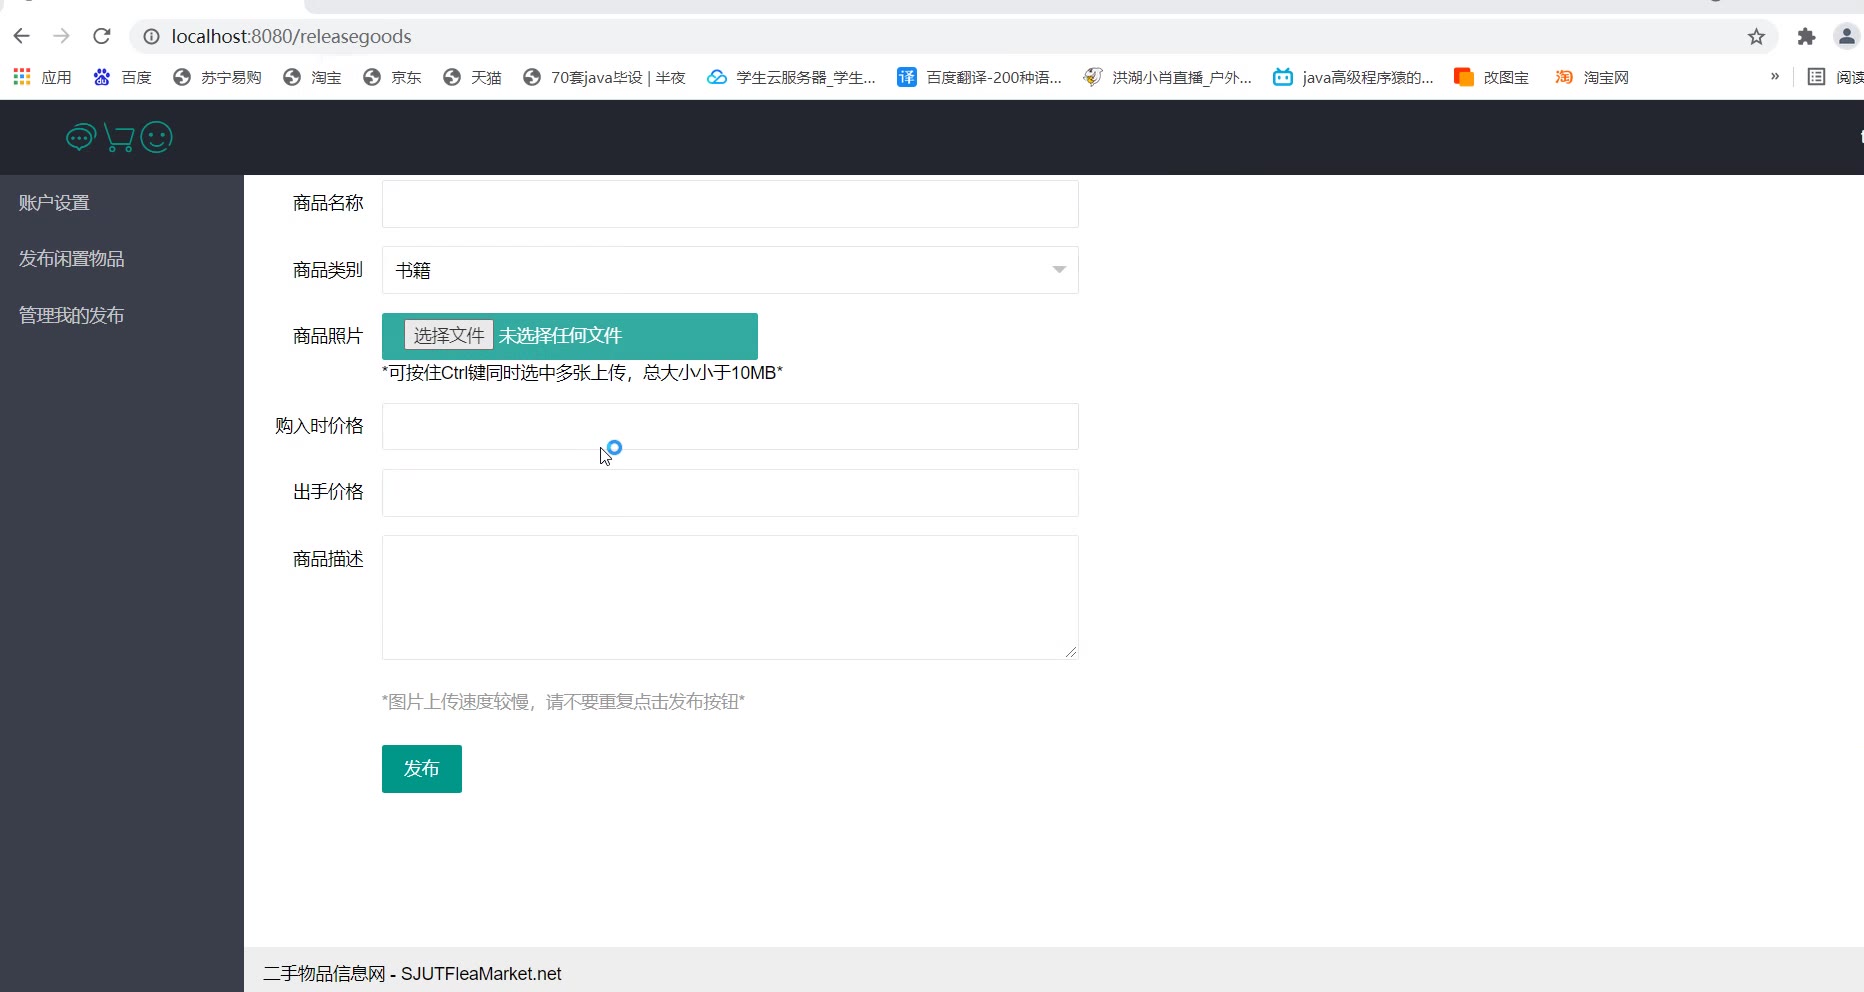Open the 淘宝网 bookmark
This screenshot has height=992, width=1864.
pyautogui.click(x=1591, y=77)
